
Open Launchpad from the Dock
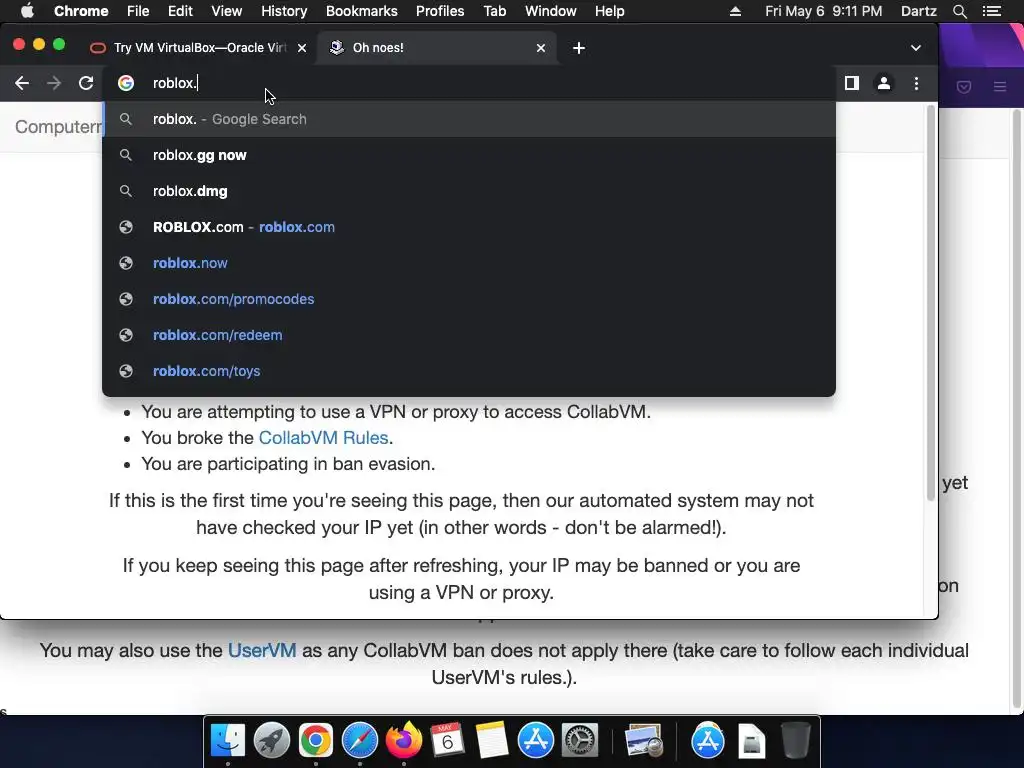[x=272, y=741]
